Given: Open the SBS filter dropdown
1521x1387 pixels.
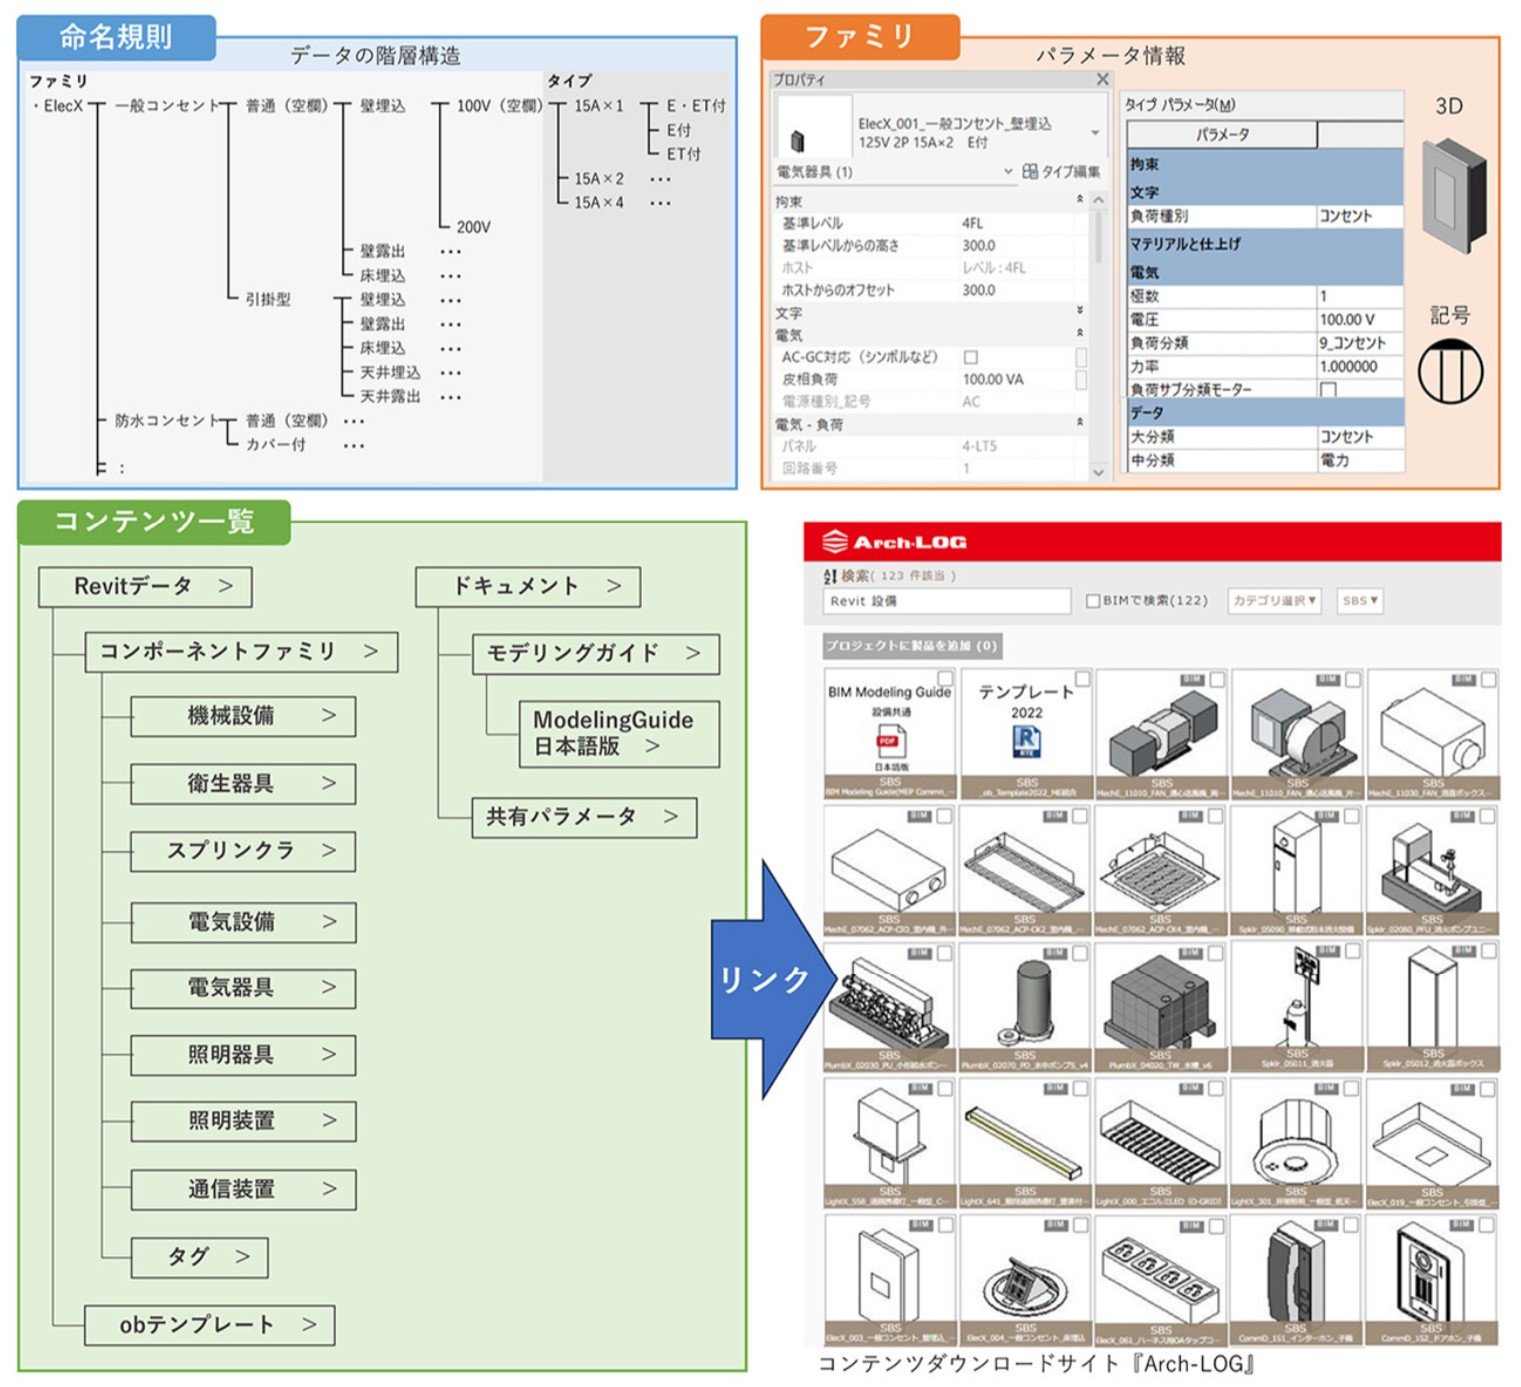Looking at the screenshot, I should (x=1360, y=601).
